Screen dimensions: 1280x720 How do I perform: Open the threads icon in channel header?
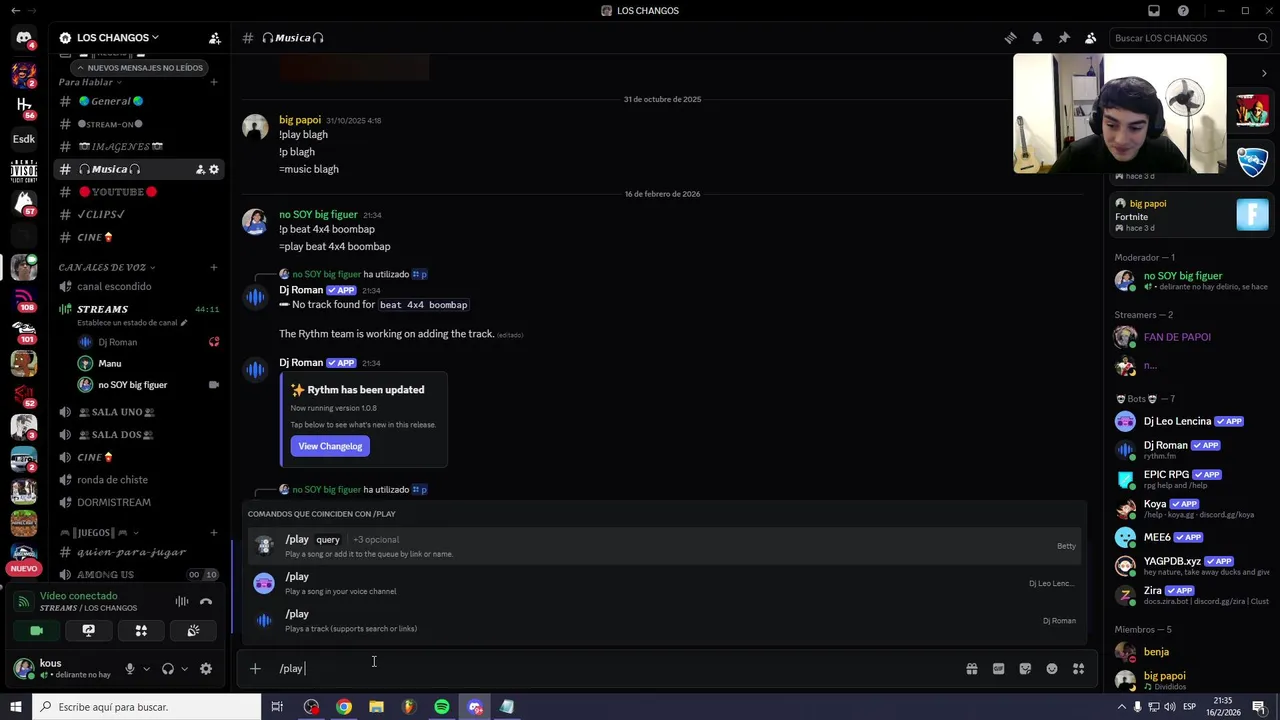pos(1010,38)
